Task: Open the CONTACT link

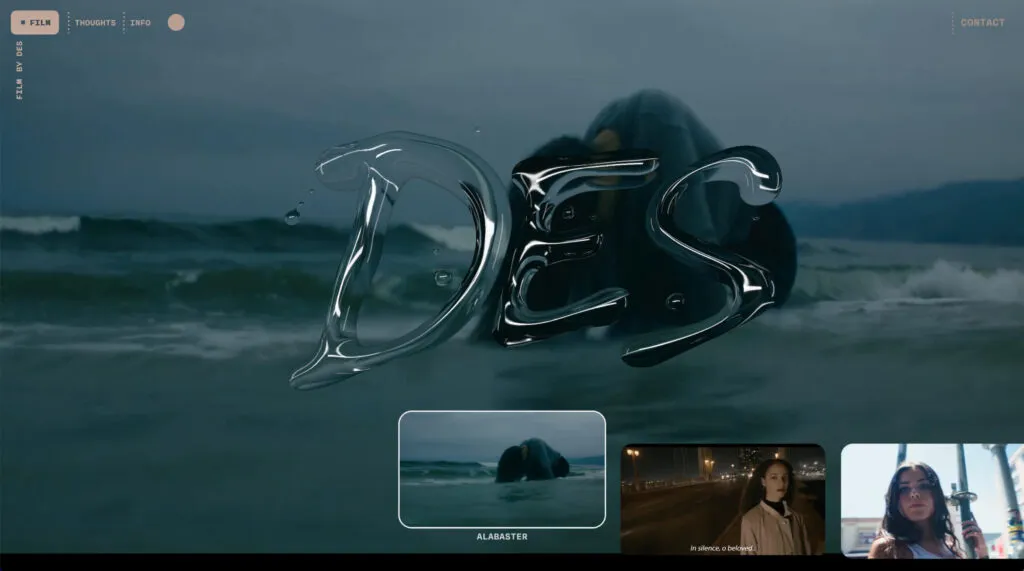Action: point(982,22)
